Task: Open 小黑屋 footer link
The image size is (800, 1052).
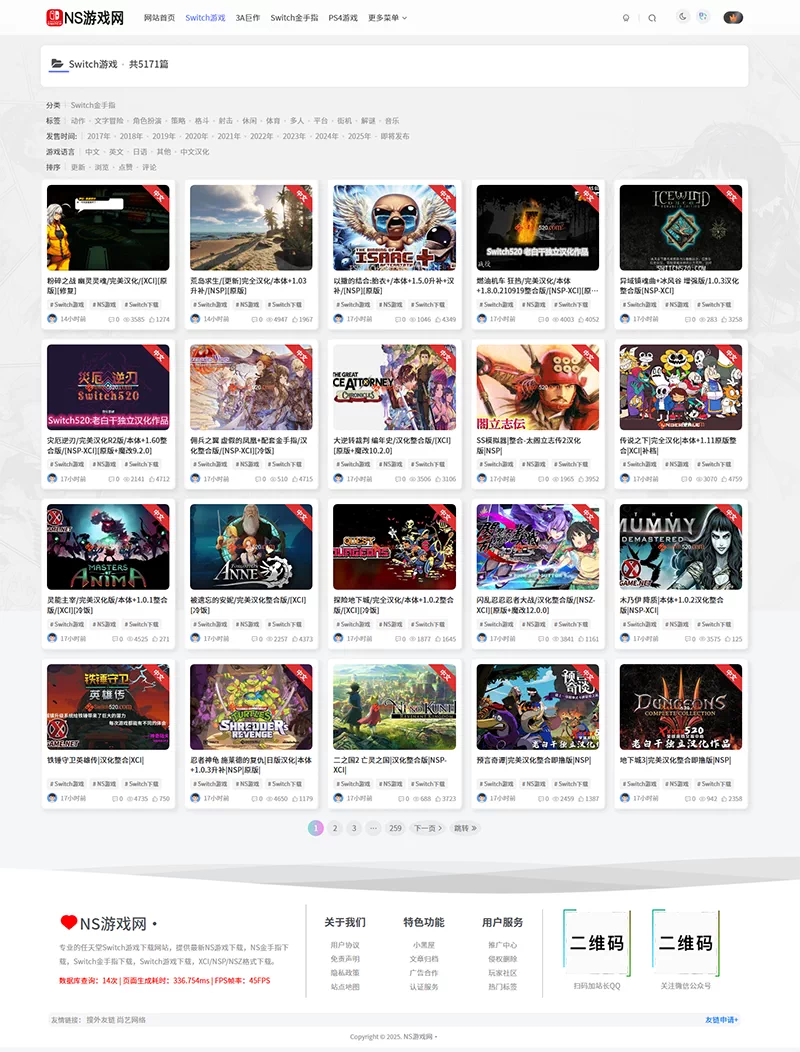Action: pos(423,945)
